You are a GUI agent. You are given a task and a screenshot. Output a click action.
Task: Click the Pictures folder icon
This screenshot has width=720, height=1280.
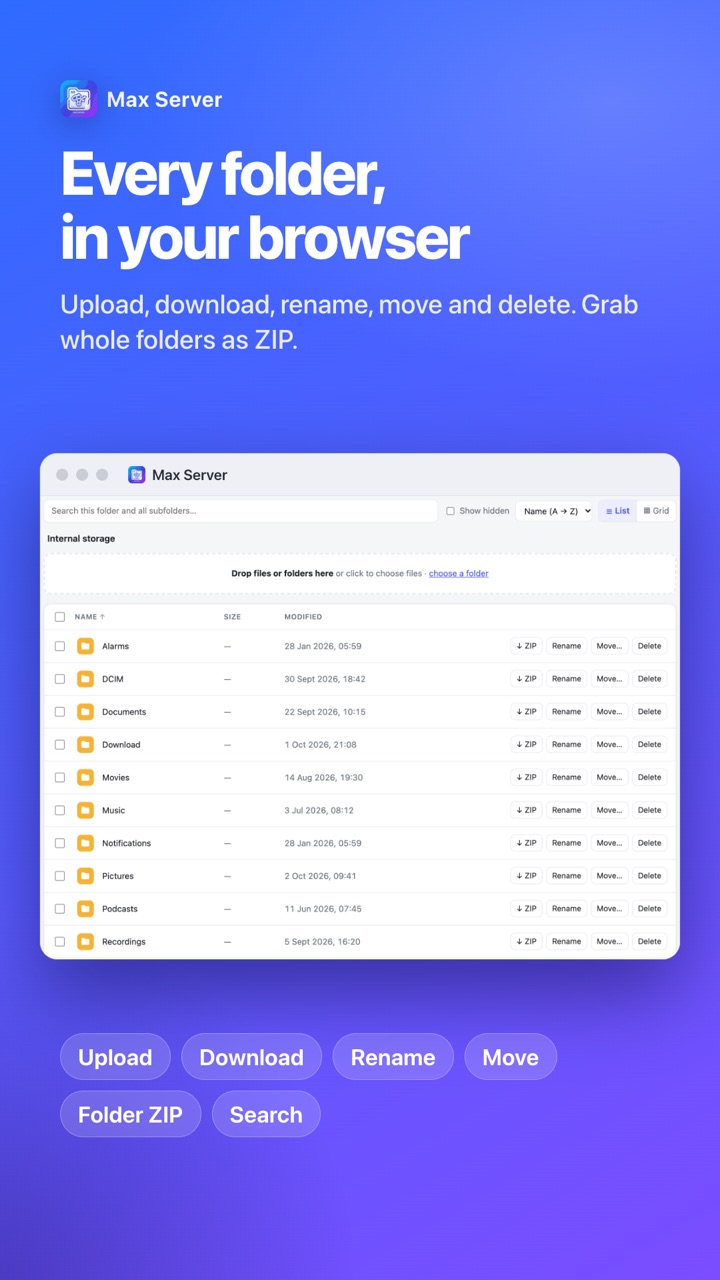point(85,876)
